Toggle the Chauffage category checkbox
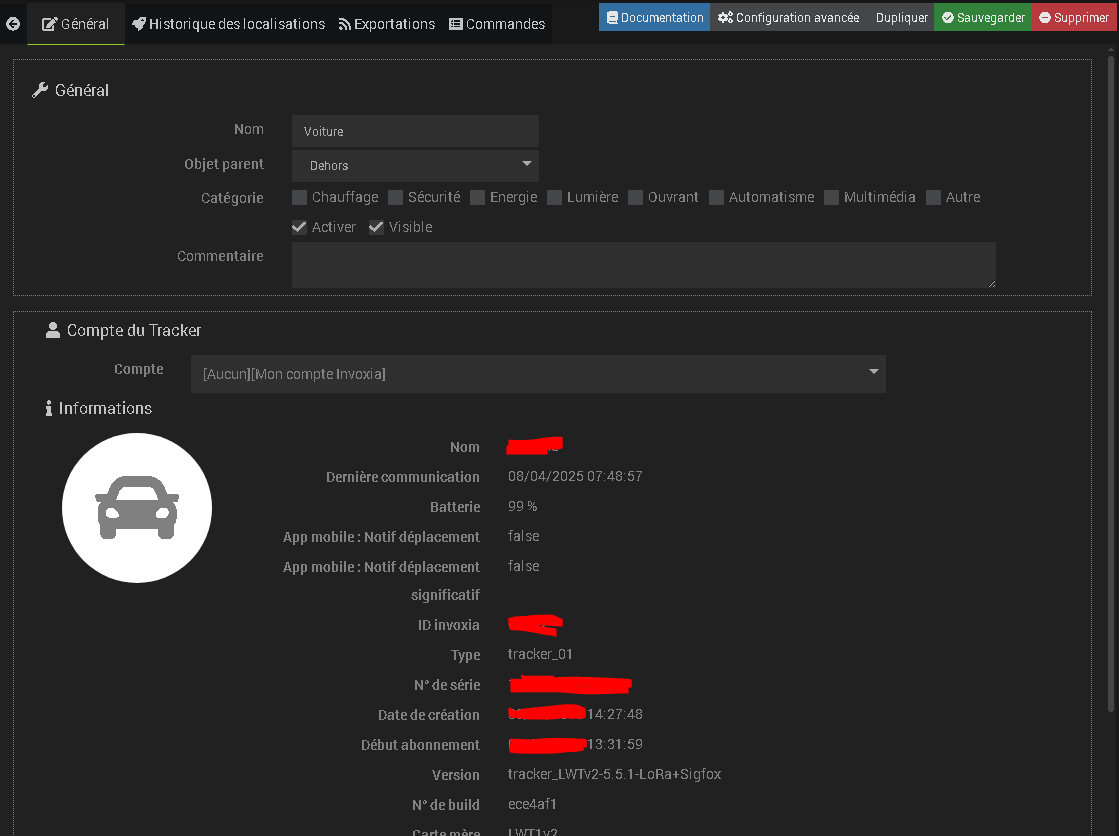 300,197
